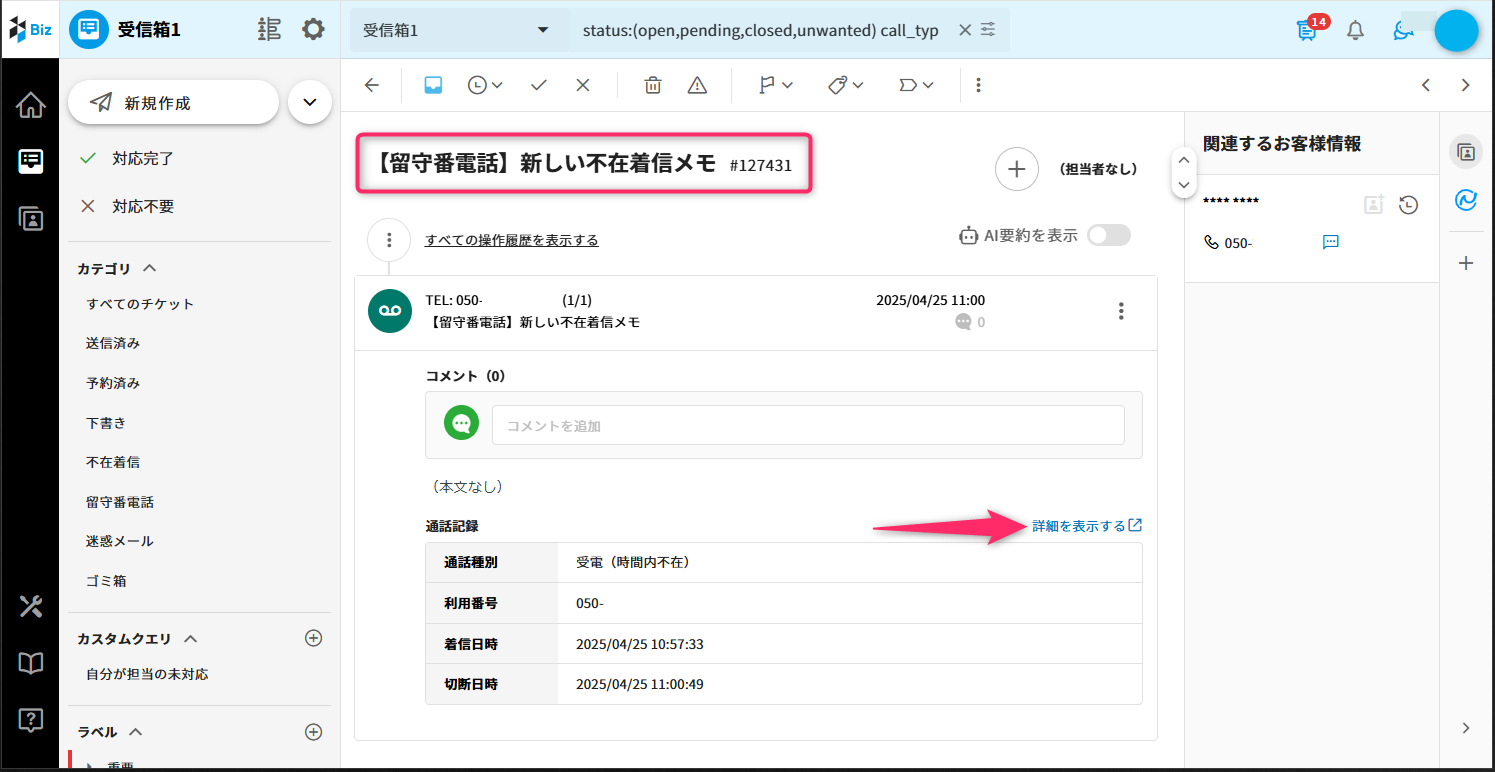The width and height of the screenshot is (1495, 772).
Task: Open the 受信箱1 inbox dropdown
Action: [460, 30]
